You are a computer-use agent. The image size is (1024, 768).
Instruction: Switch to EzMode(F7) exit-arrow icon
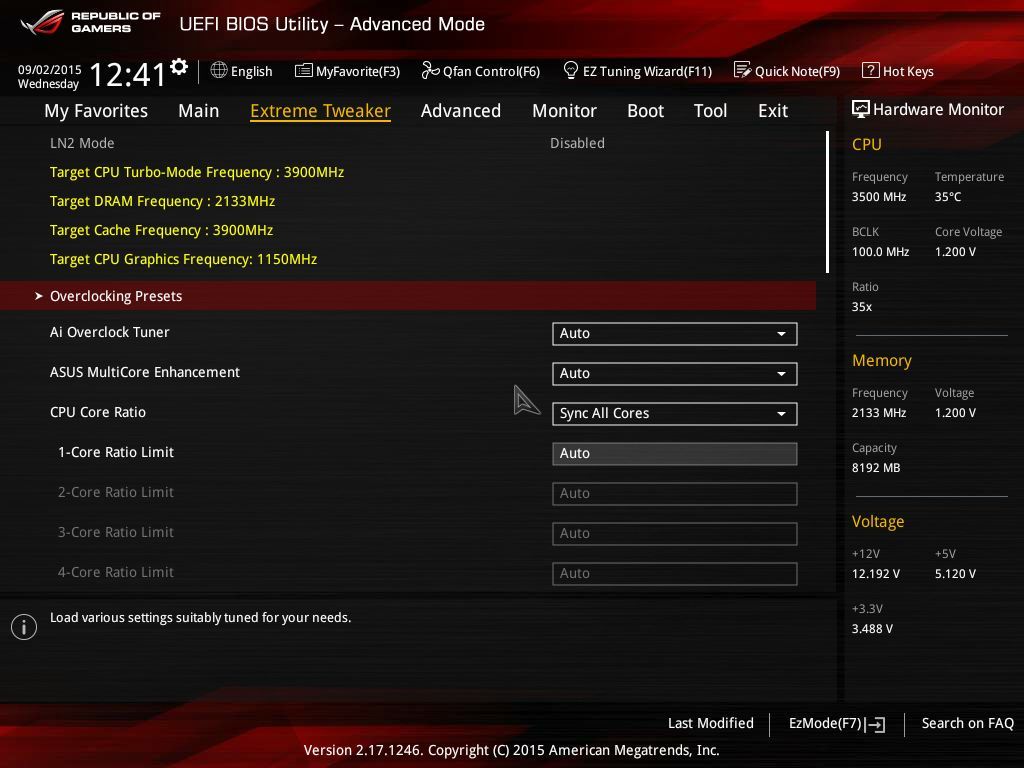click(x=875, y=724)
